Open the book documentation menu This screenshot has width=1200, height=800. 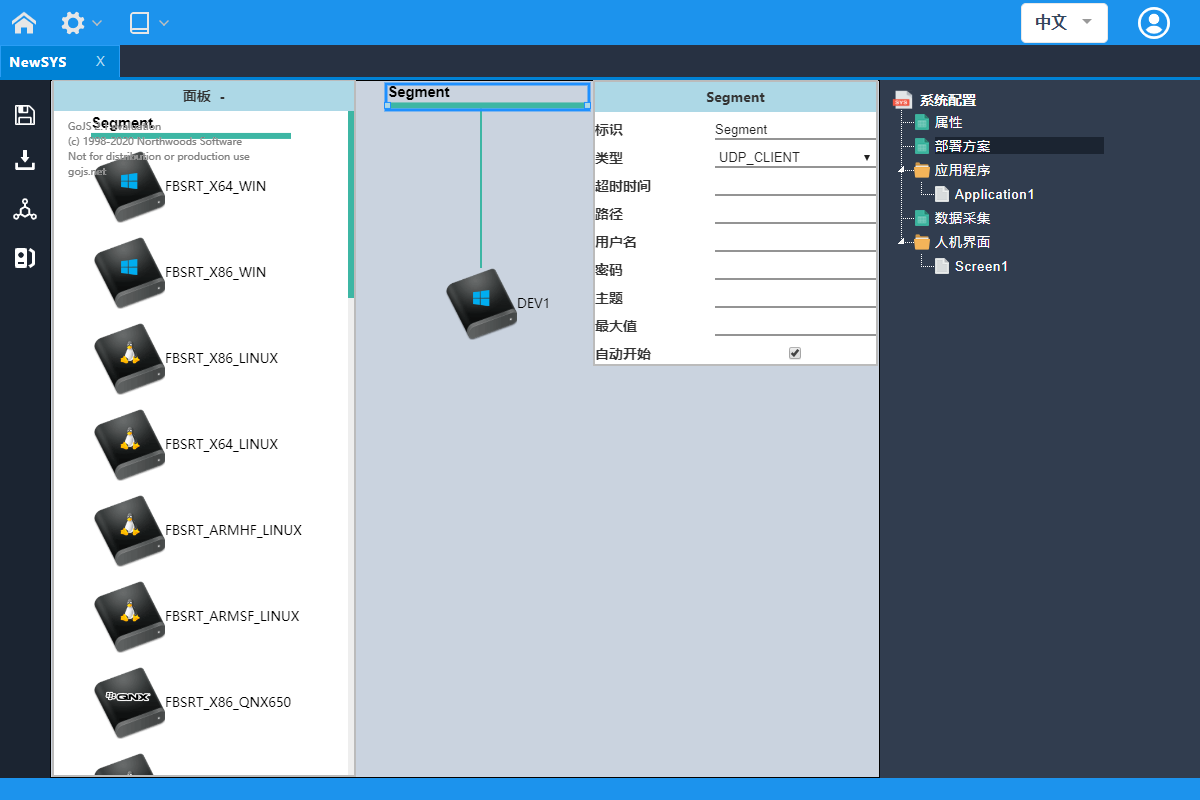click(x=140, y=22)
